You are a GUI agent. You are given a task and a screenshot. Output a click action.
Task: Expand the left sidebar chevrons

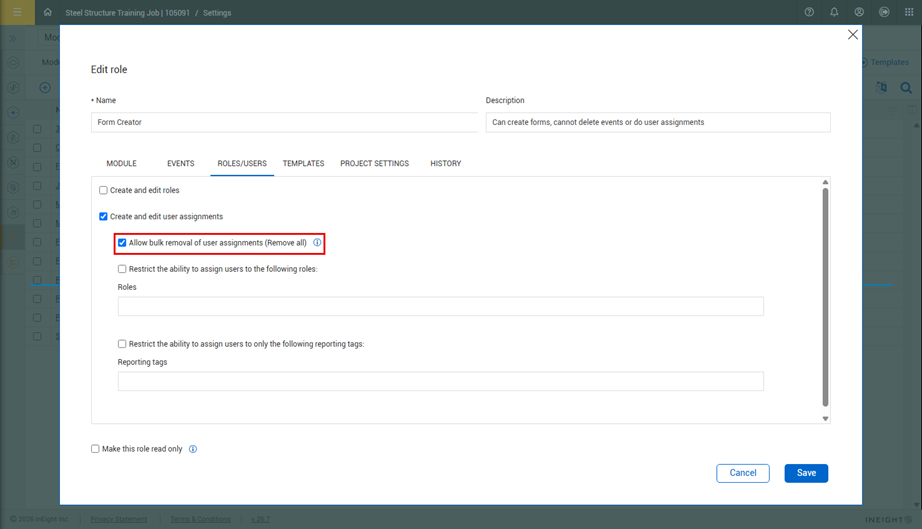(x=13, y=38)
